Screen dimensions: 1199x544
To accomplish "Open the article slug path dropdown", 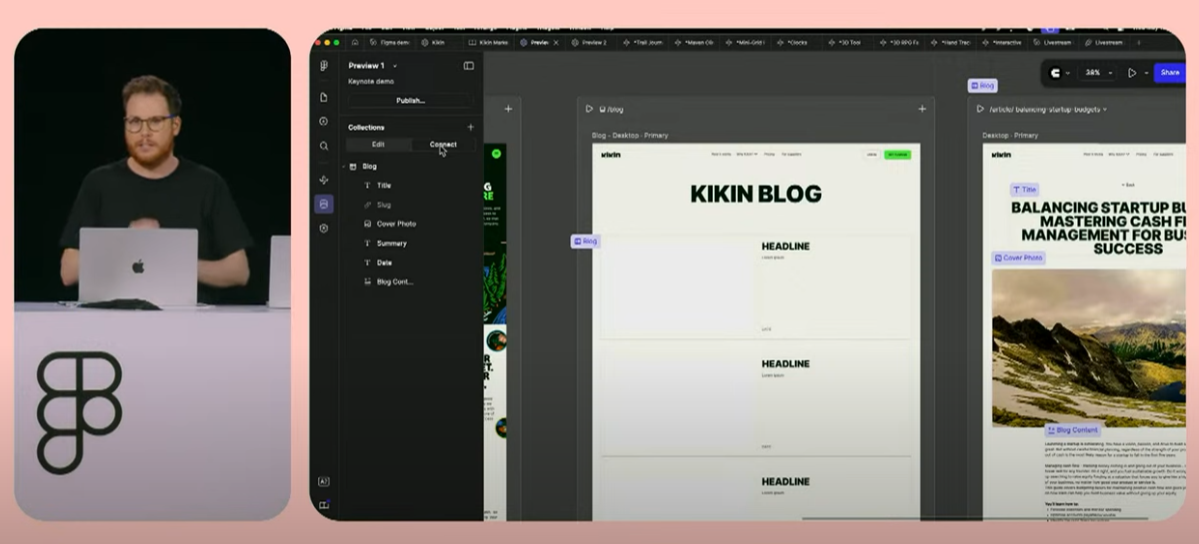I will click(1105, 109).
